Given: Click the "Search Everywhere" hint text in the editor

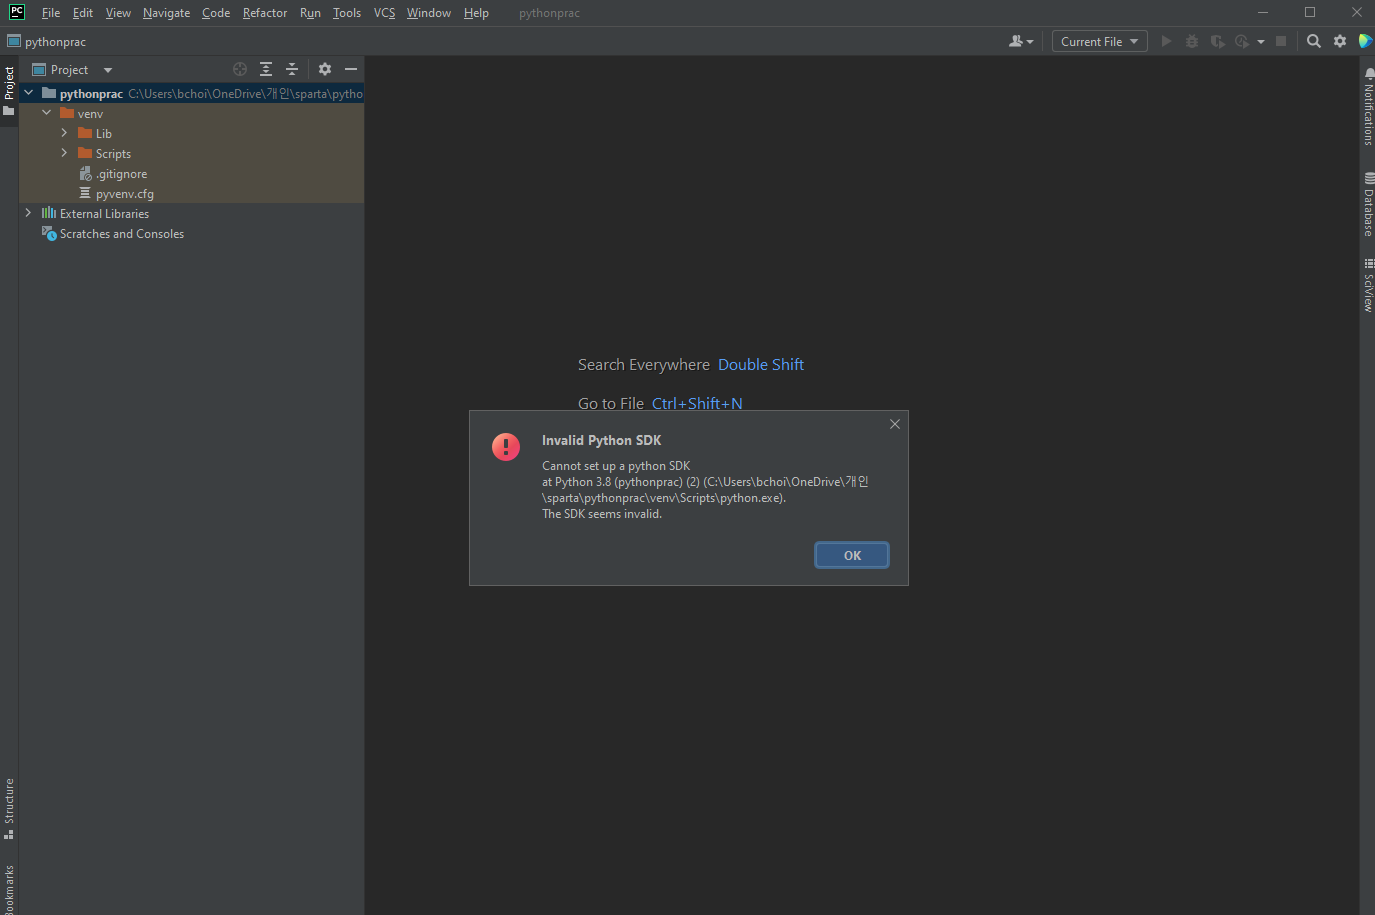Looking at the screenshot, I should click(x=644, y=365).
